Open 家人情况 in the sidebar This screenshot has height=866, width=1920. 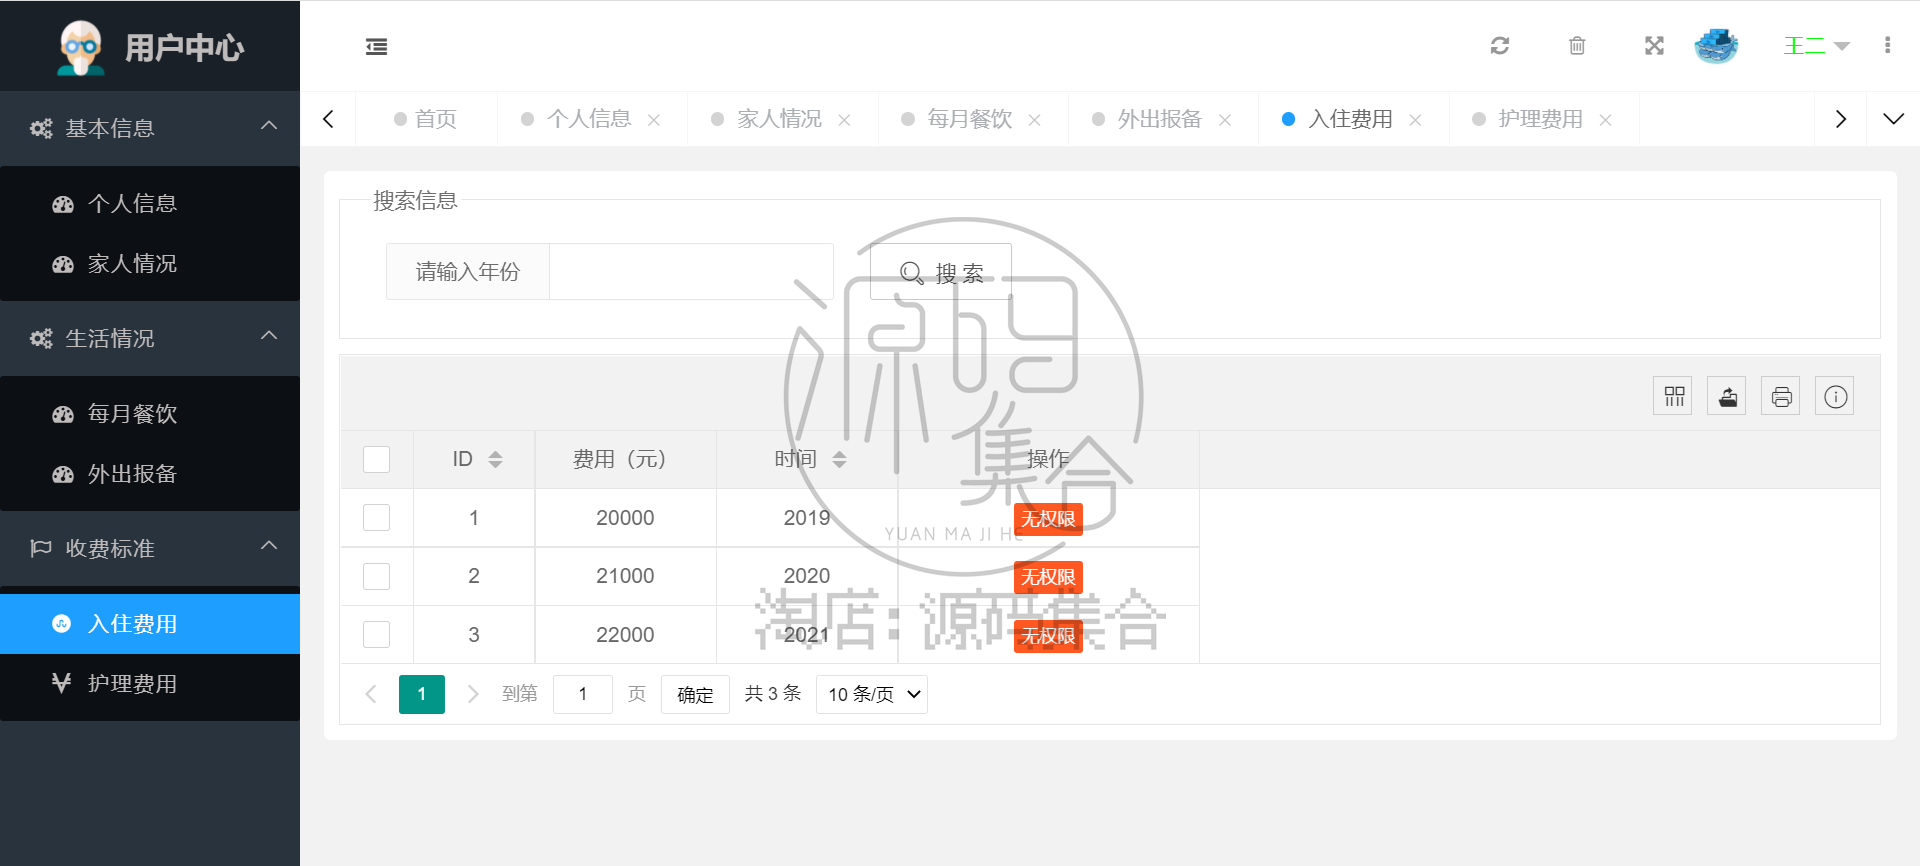[150, 264]
